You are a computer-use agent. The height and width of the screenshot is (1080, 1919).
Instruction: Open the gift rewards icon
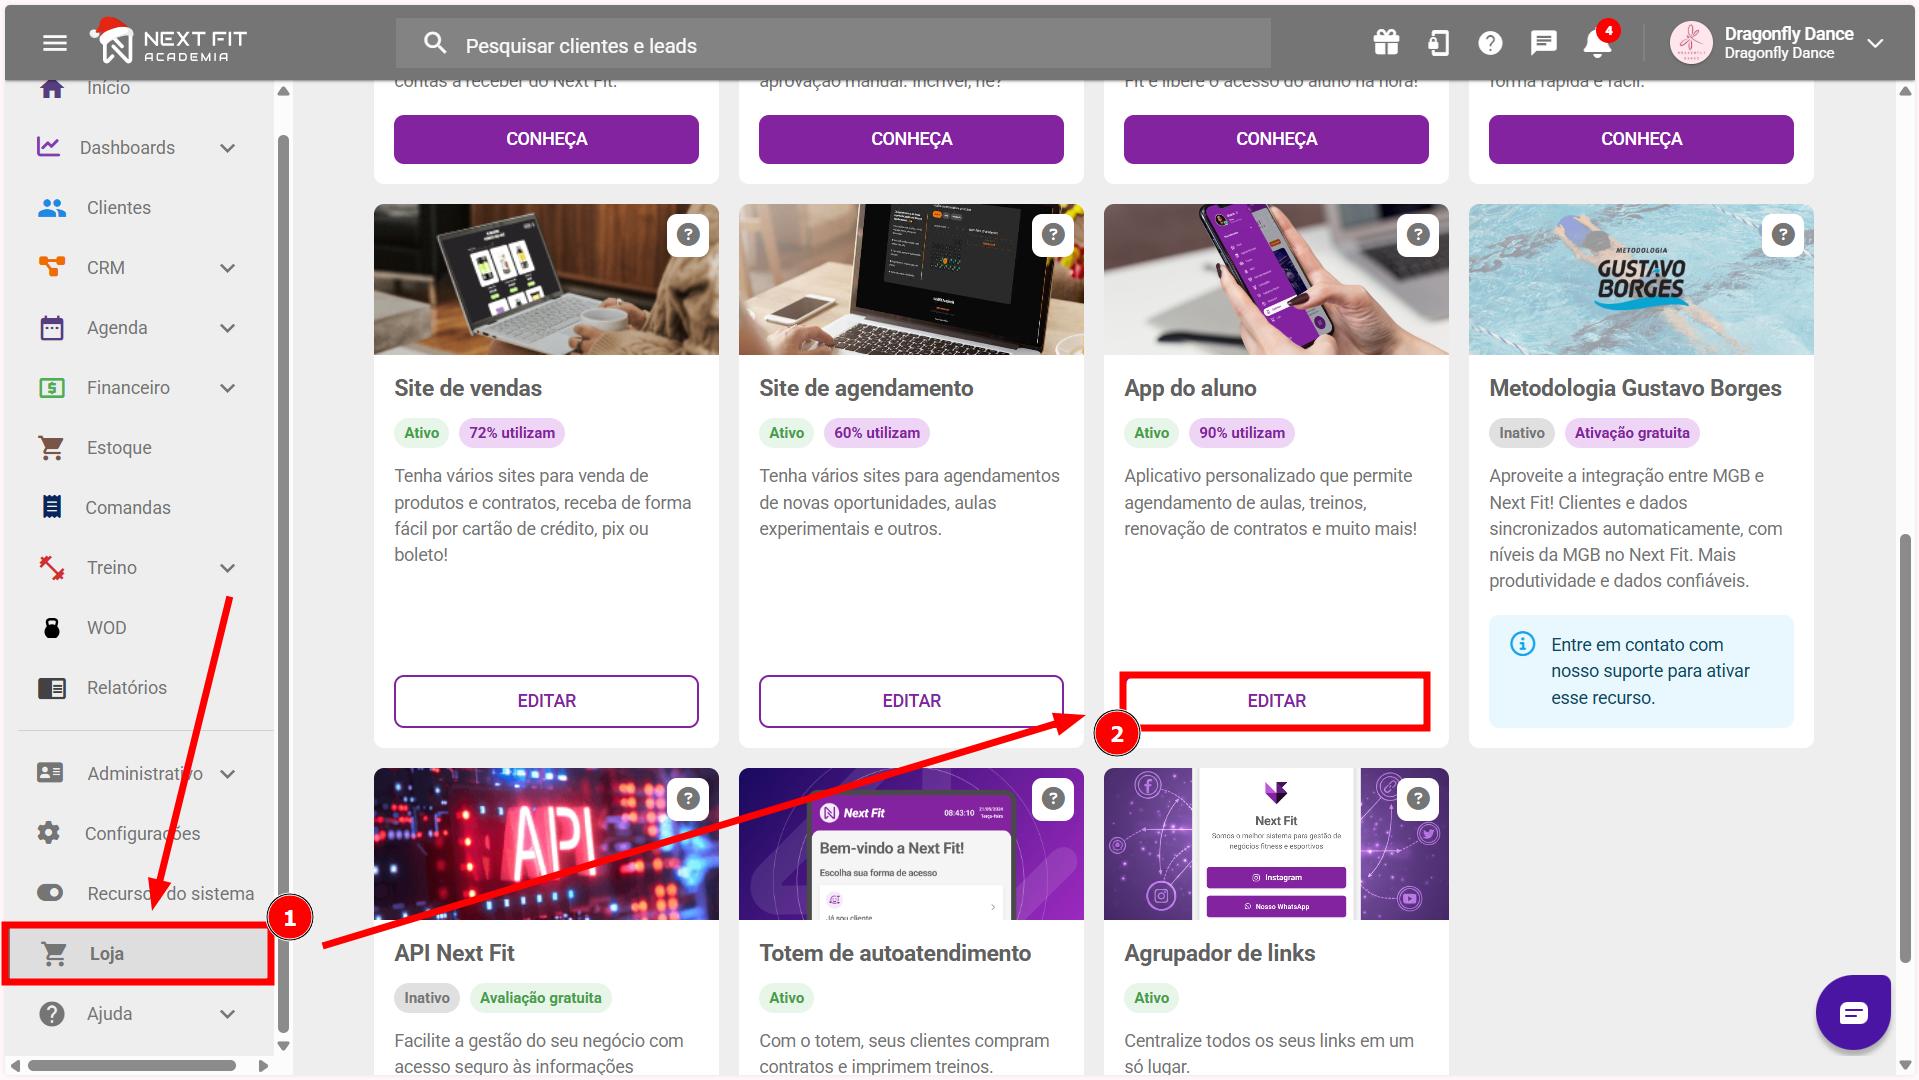coord(1386,43)
